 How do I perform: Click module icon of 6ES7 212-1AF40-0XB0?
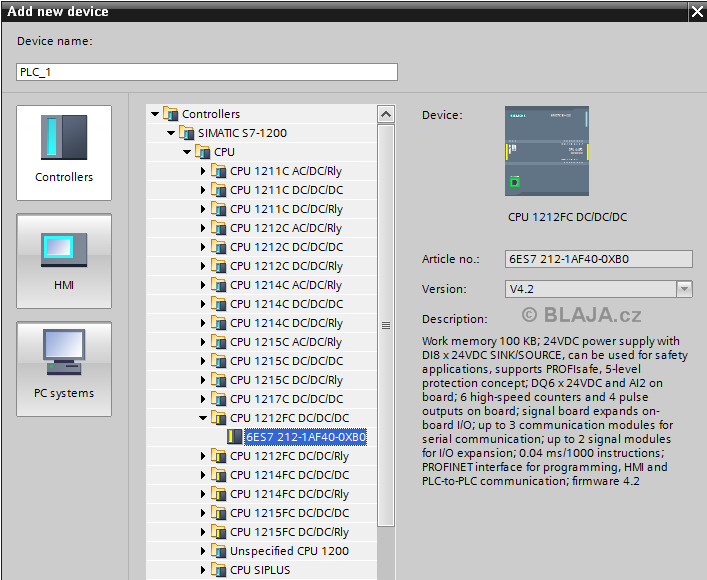click(x=234, y=437)
